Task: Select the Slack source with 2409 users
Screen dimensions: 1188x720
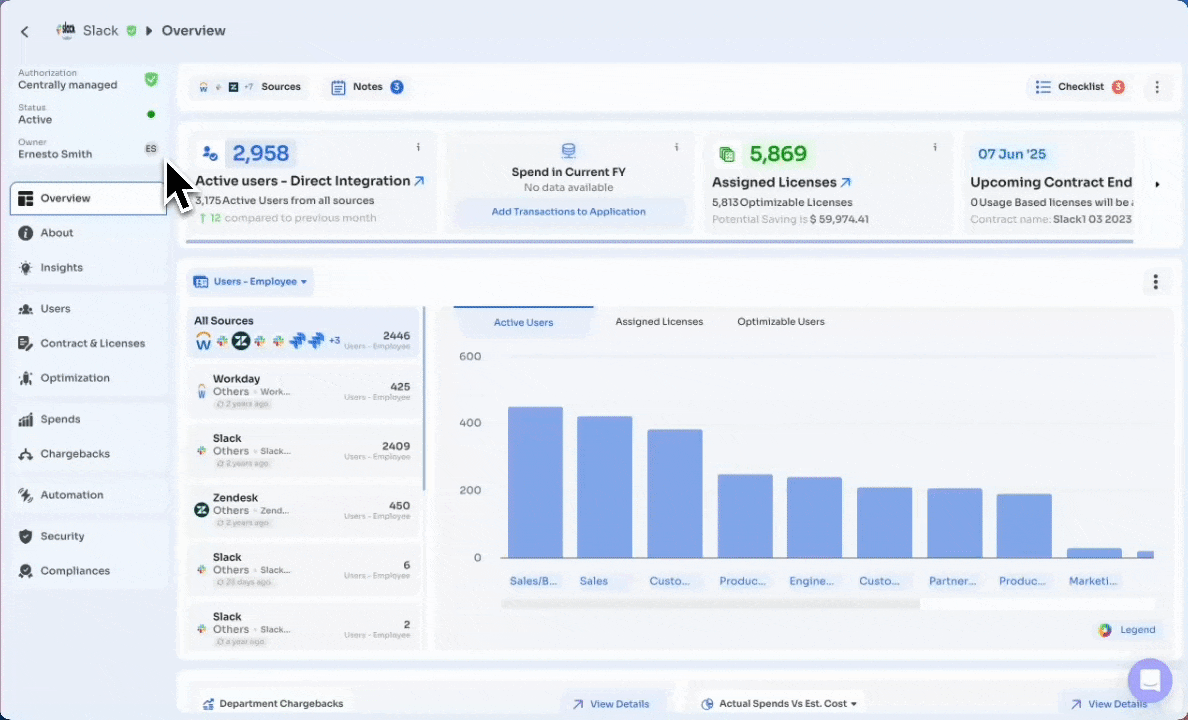Action: (303, 450)
